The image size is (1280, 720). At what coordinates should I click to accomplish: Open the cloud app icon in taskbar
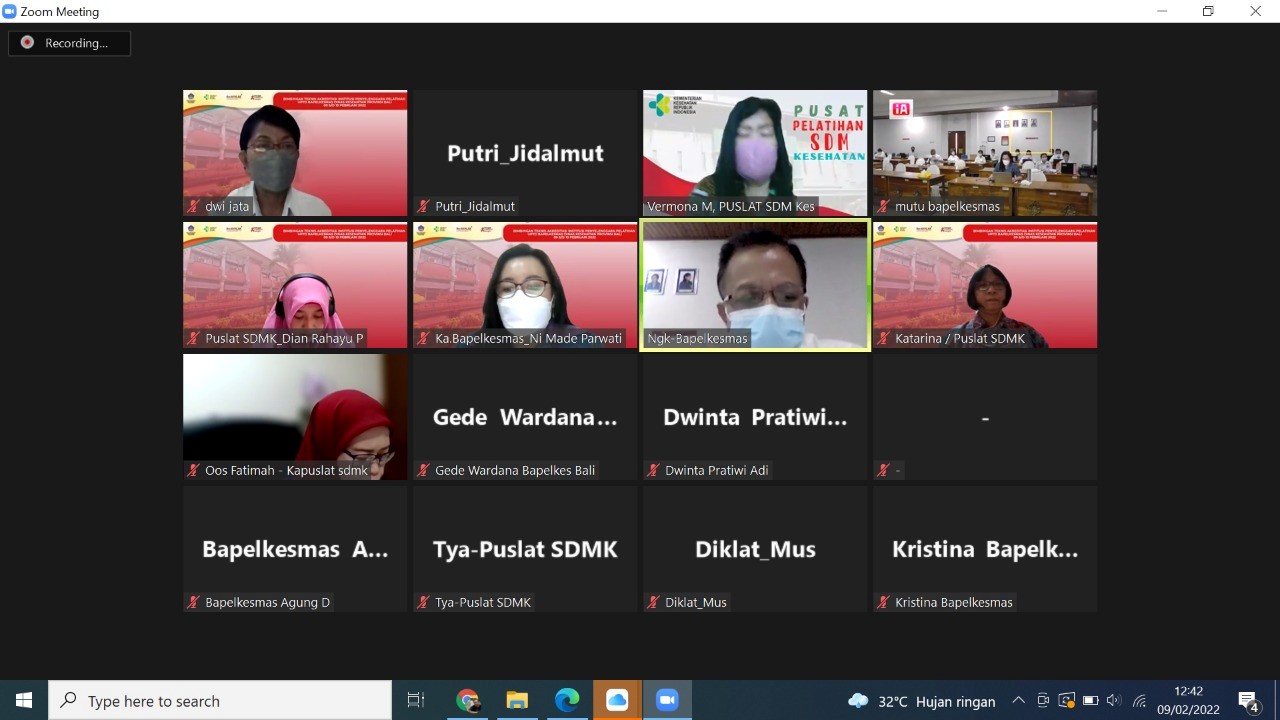(617, 700)
